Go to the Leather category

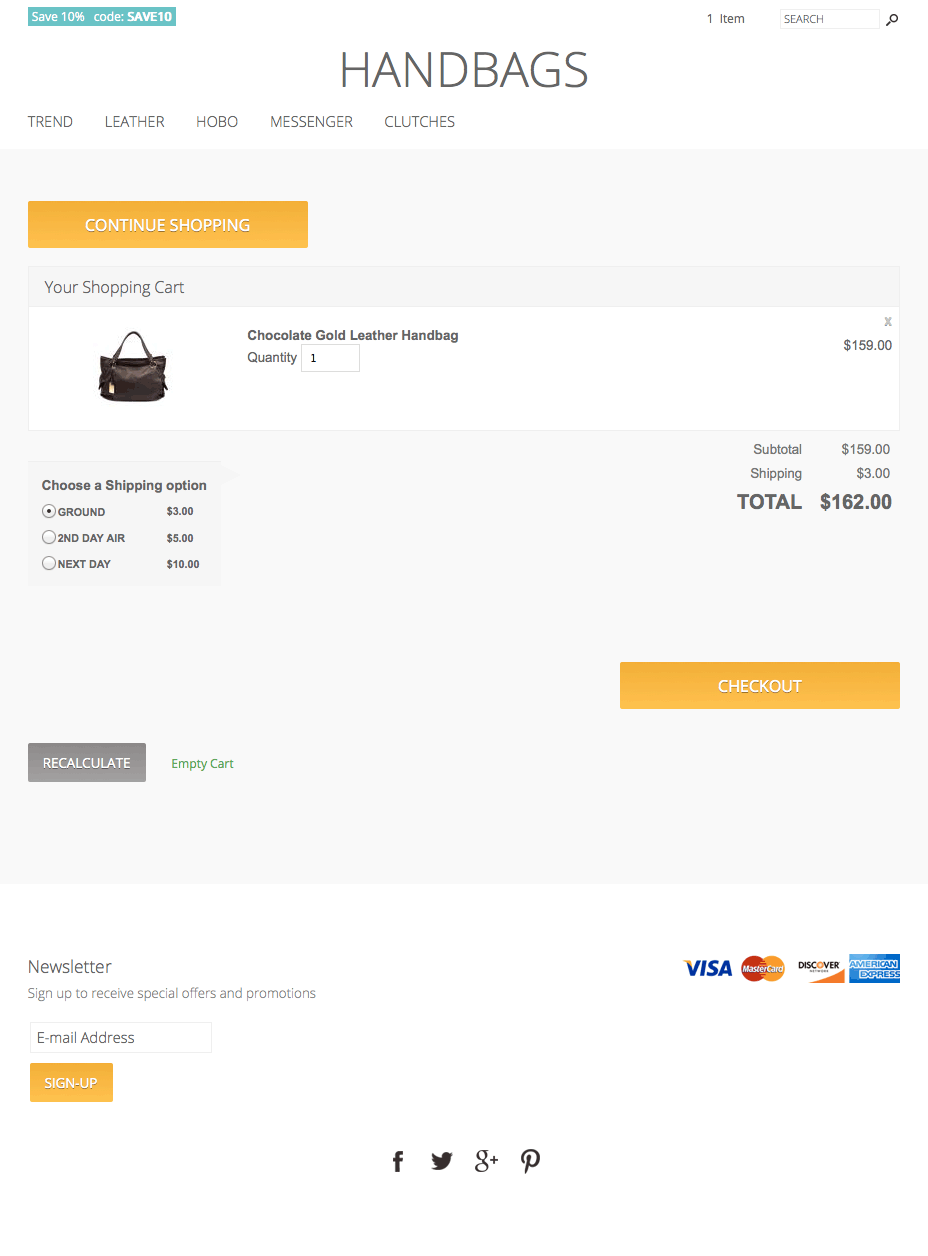(x=134, y=122)
